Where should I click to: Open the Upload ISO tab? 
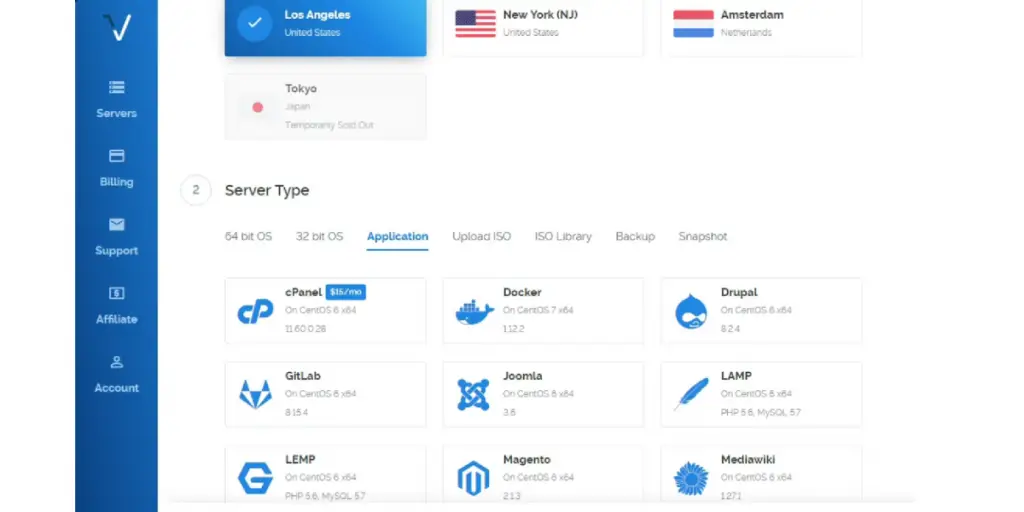[x=482, y=236]
